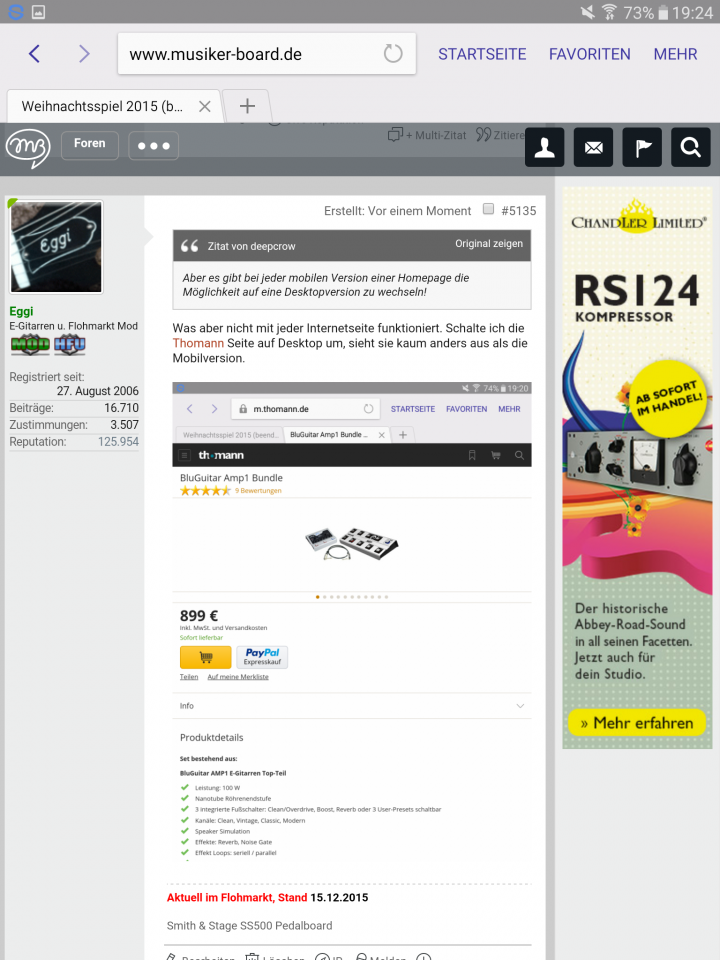Click the Beiträge count 16.710
The width and height of the screenshot is (720, 960).
(121, 408)
